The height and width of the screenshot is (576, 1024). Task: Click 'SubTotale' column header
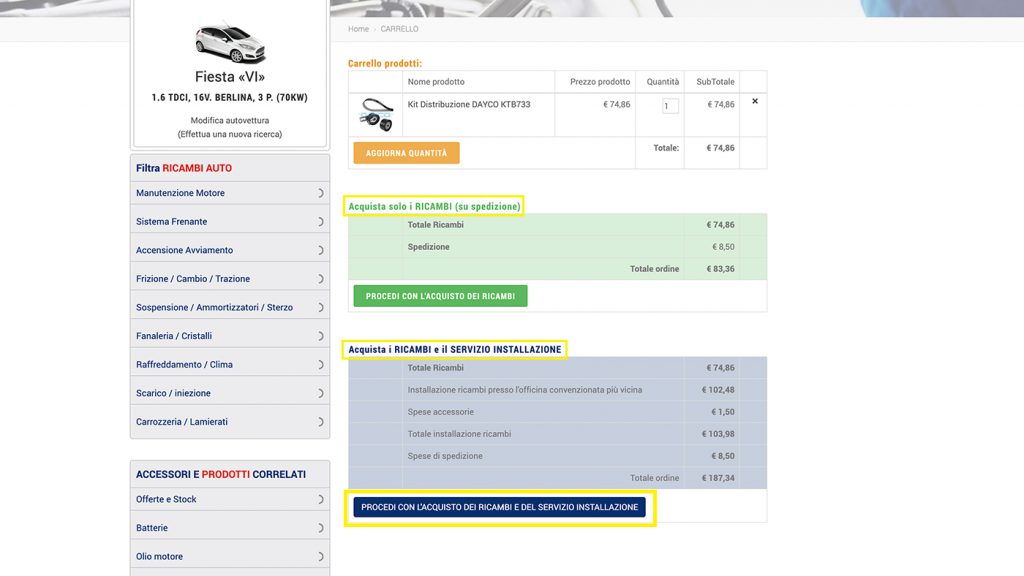point(715,82)
